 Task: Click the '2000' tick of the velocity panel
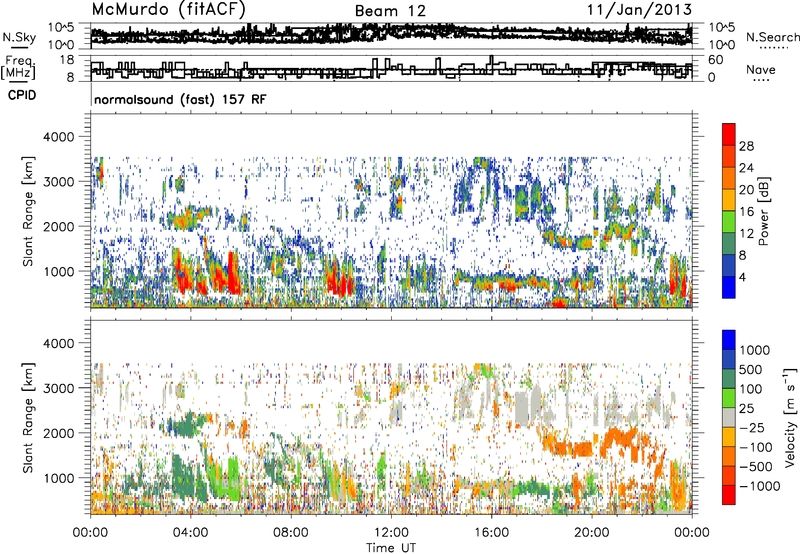point(59,433)
